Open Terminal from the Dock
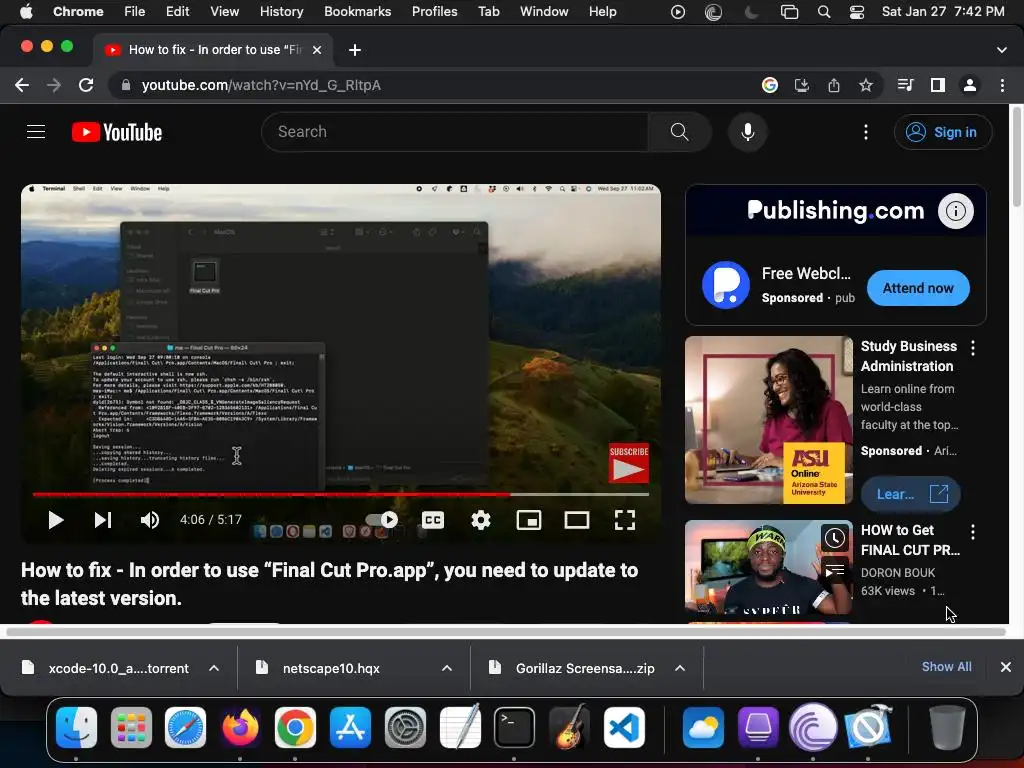Image resolution: width=1024 pixels, height=768 pixels. point(514,727)
